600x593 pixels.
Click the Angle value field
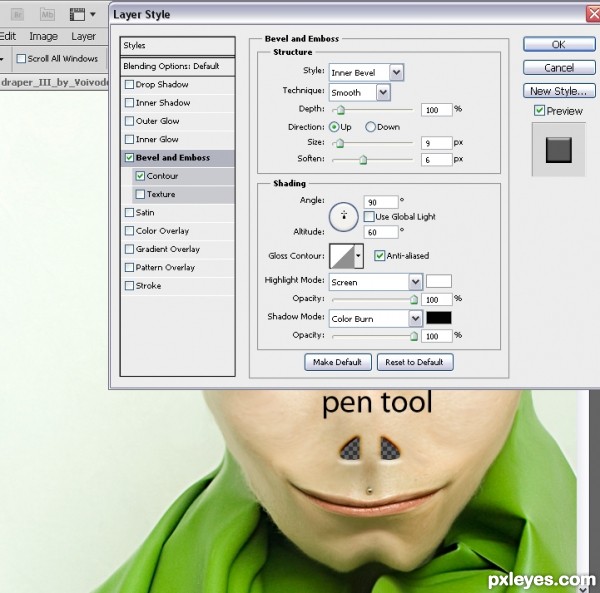tap(381, 202)
